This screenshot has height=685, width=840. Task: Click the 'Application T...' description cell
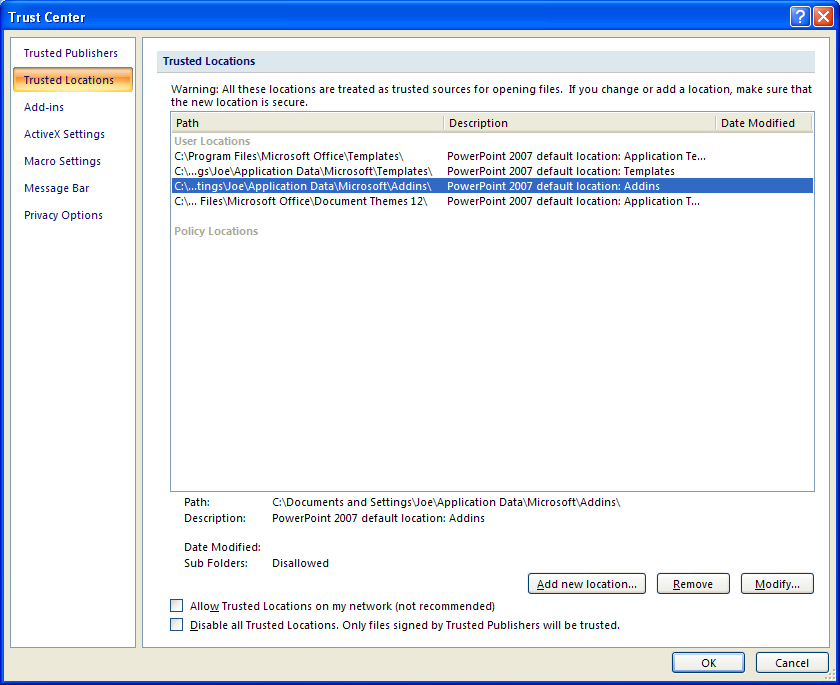573,201
